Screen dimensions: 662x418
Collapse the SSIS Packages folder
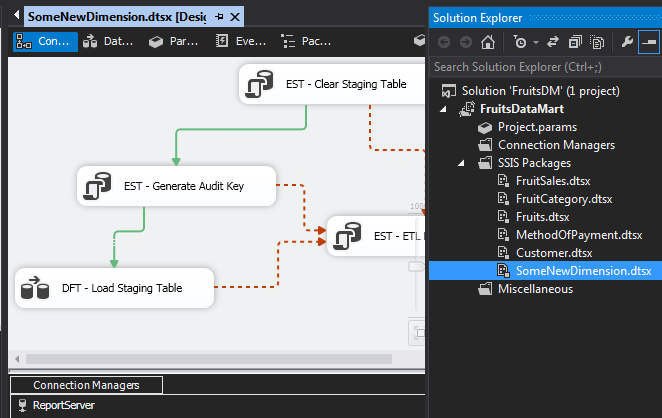(x=459, y=163)
